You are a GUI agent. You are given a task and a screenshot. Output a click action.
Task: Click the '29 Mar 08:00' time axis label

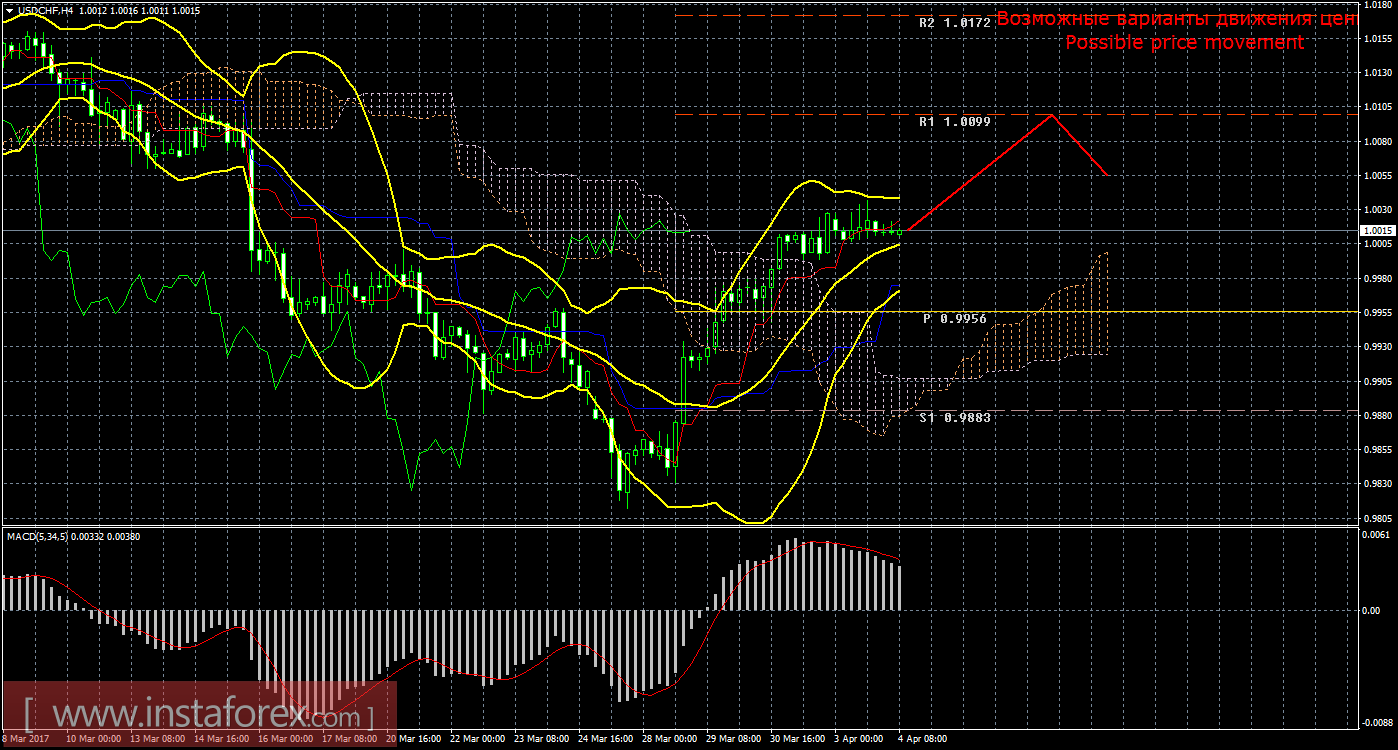[x=733, y=739]
